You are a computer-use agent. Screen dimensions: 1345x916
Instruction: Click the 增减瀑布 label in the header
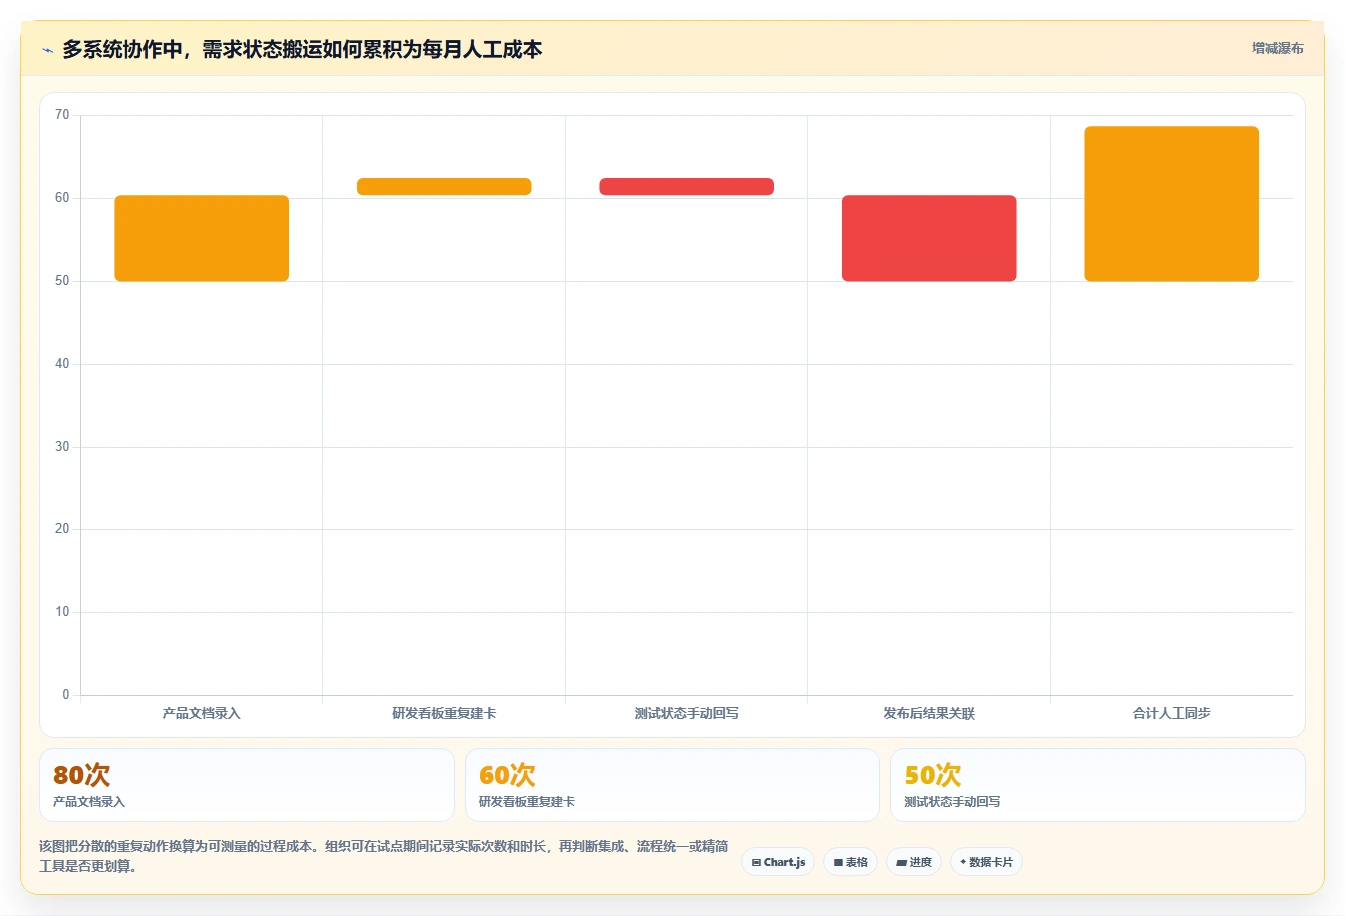1277,48
